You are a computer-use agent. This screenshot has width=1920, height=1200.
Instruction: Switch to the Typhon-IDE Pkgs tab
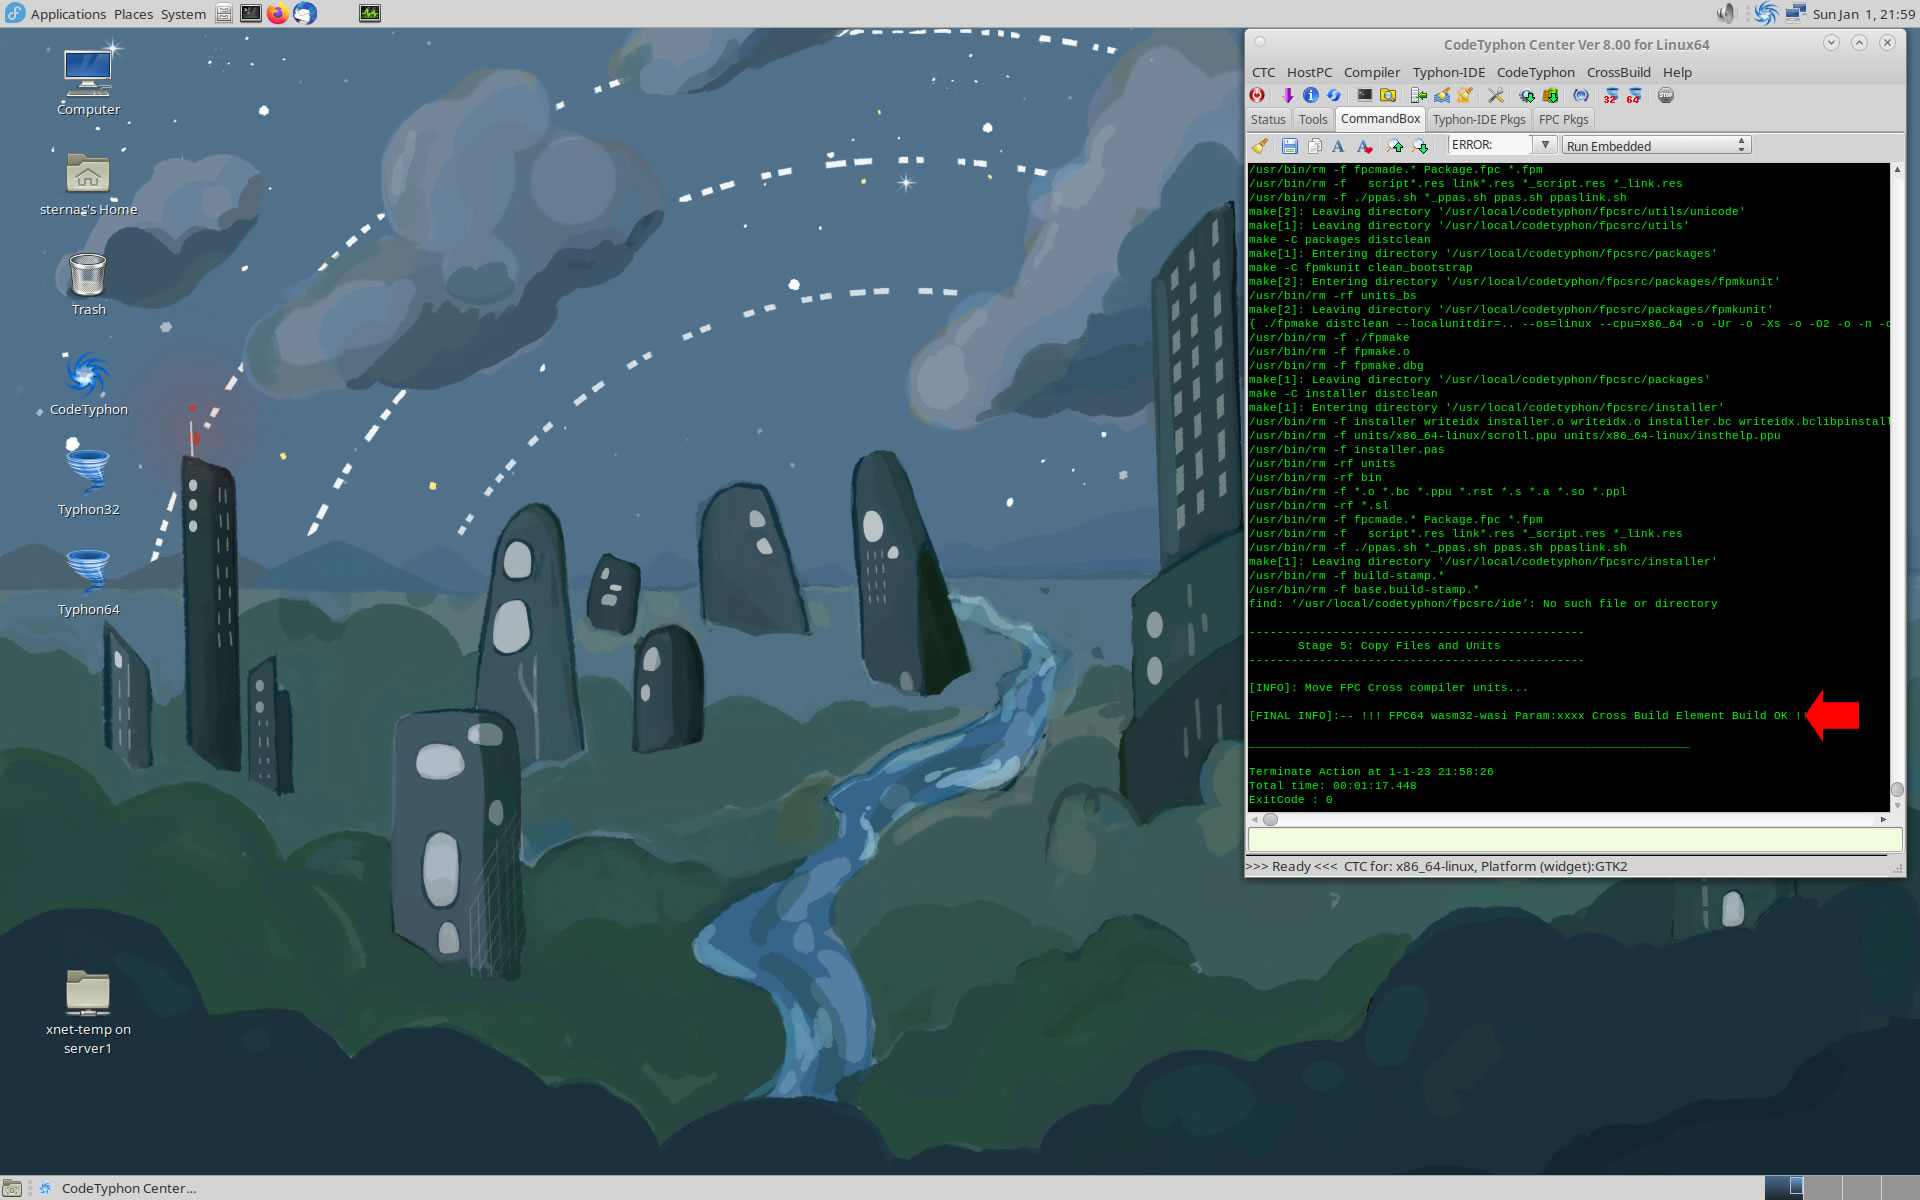[x=1479, y=119]
